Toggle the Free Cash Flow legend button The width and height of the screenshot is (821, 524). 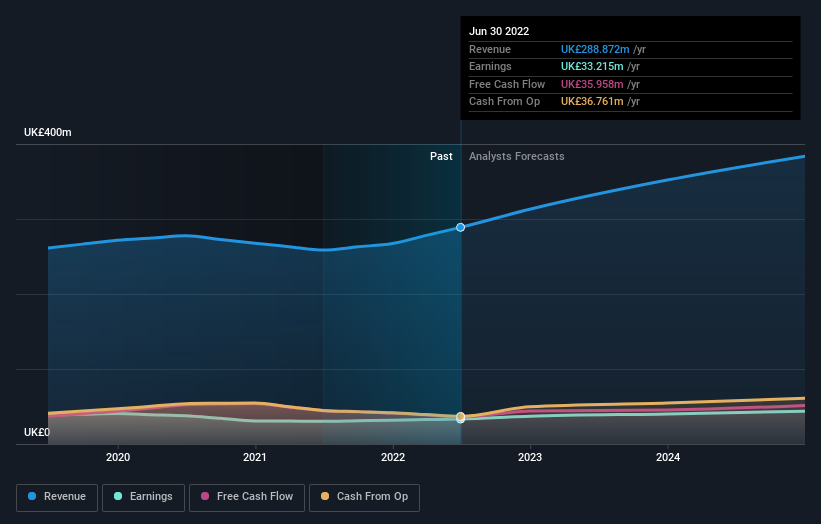click(x=247, y=497)
